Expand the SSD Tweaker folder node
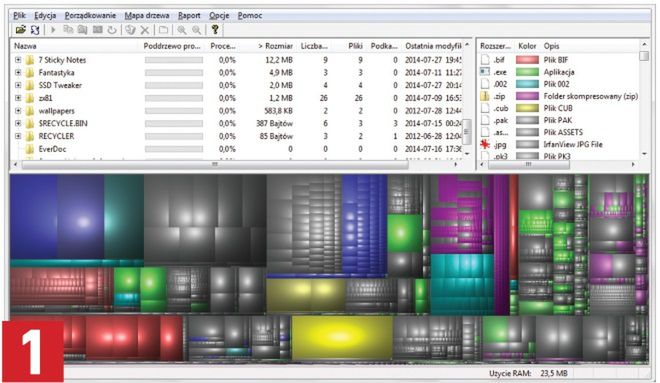This screenshot has width=660, height=383. pyautogui.click(x=18, y=85)
